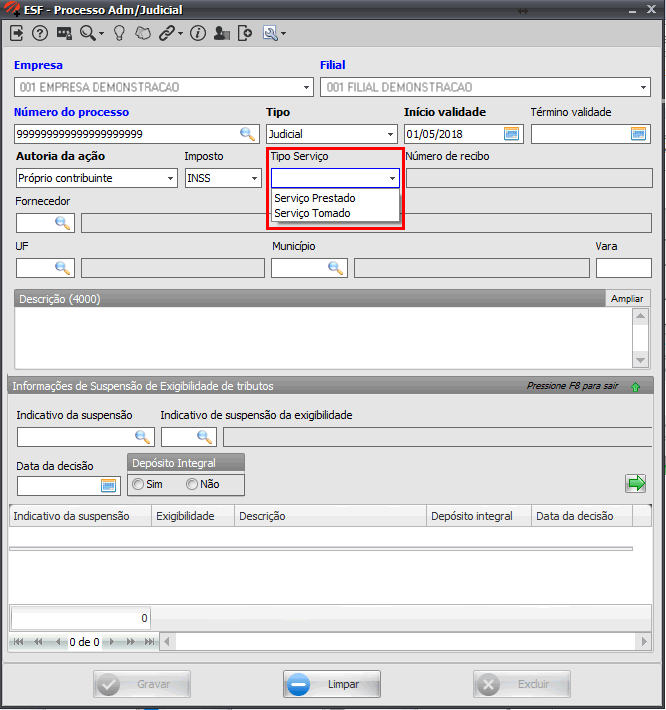Select Sim for Depósito Integral
This screenshot has width=666, height=710.
(138, 484)
